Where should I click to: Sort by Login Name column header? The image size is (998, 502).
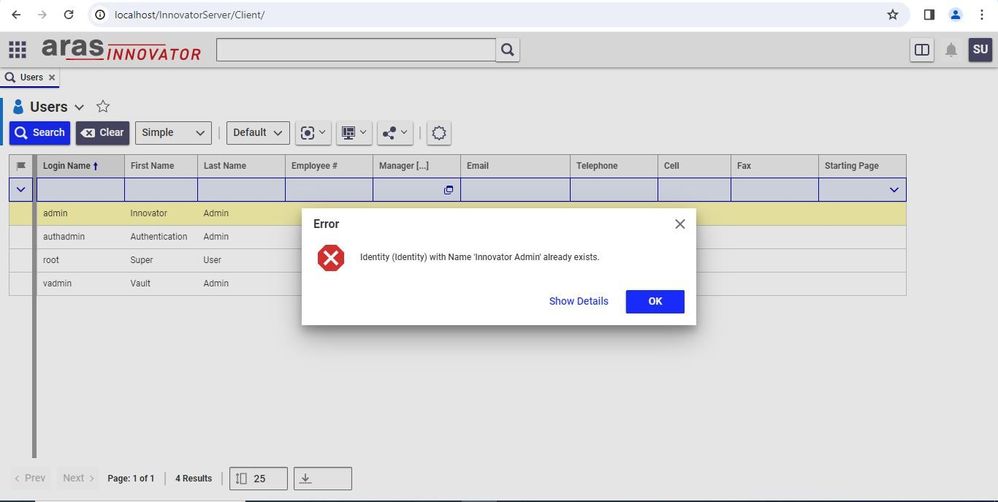click(70, 166)
